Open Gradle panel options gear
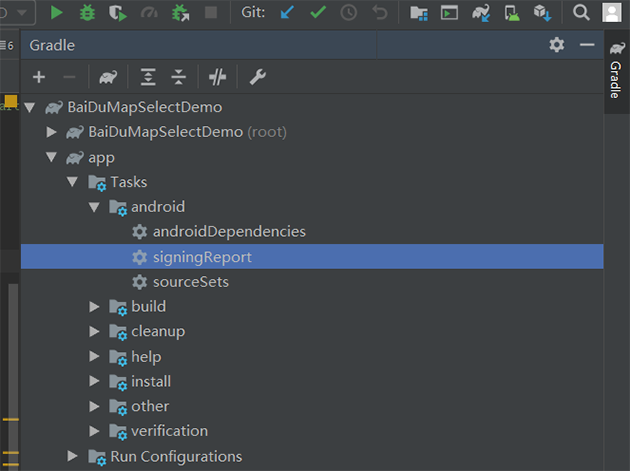Viewport: 630px width, 471px height. point(557,45)
